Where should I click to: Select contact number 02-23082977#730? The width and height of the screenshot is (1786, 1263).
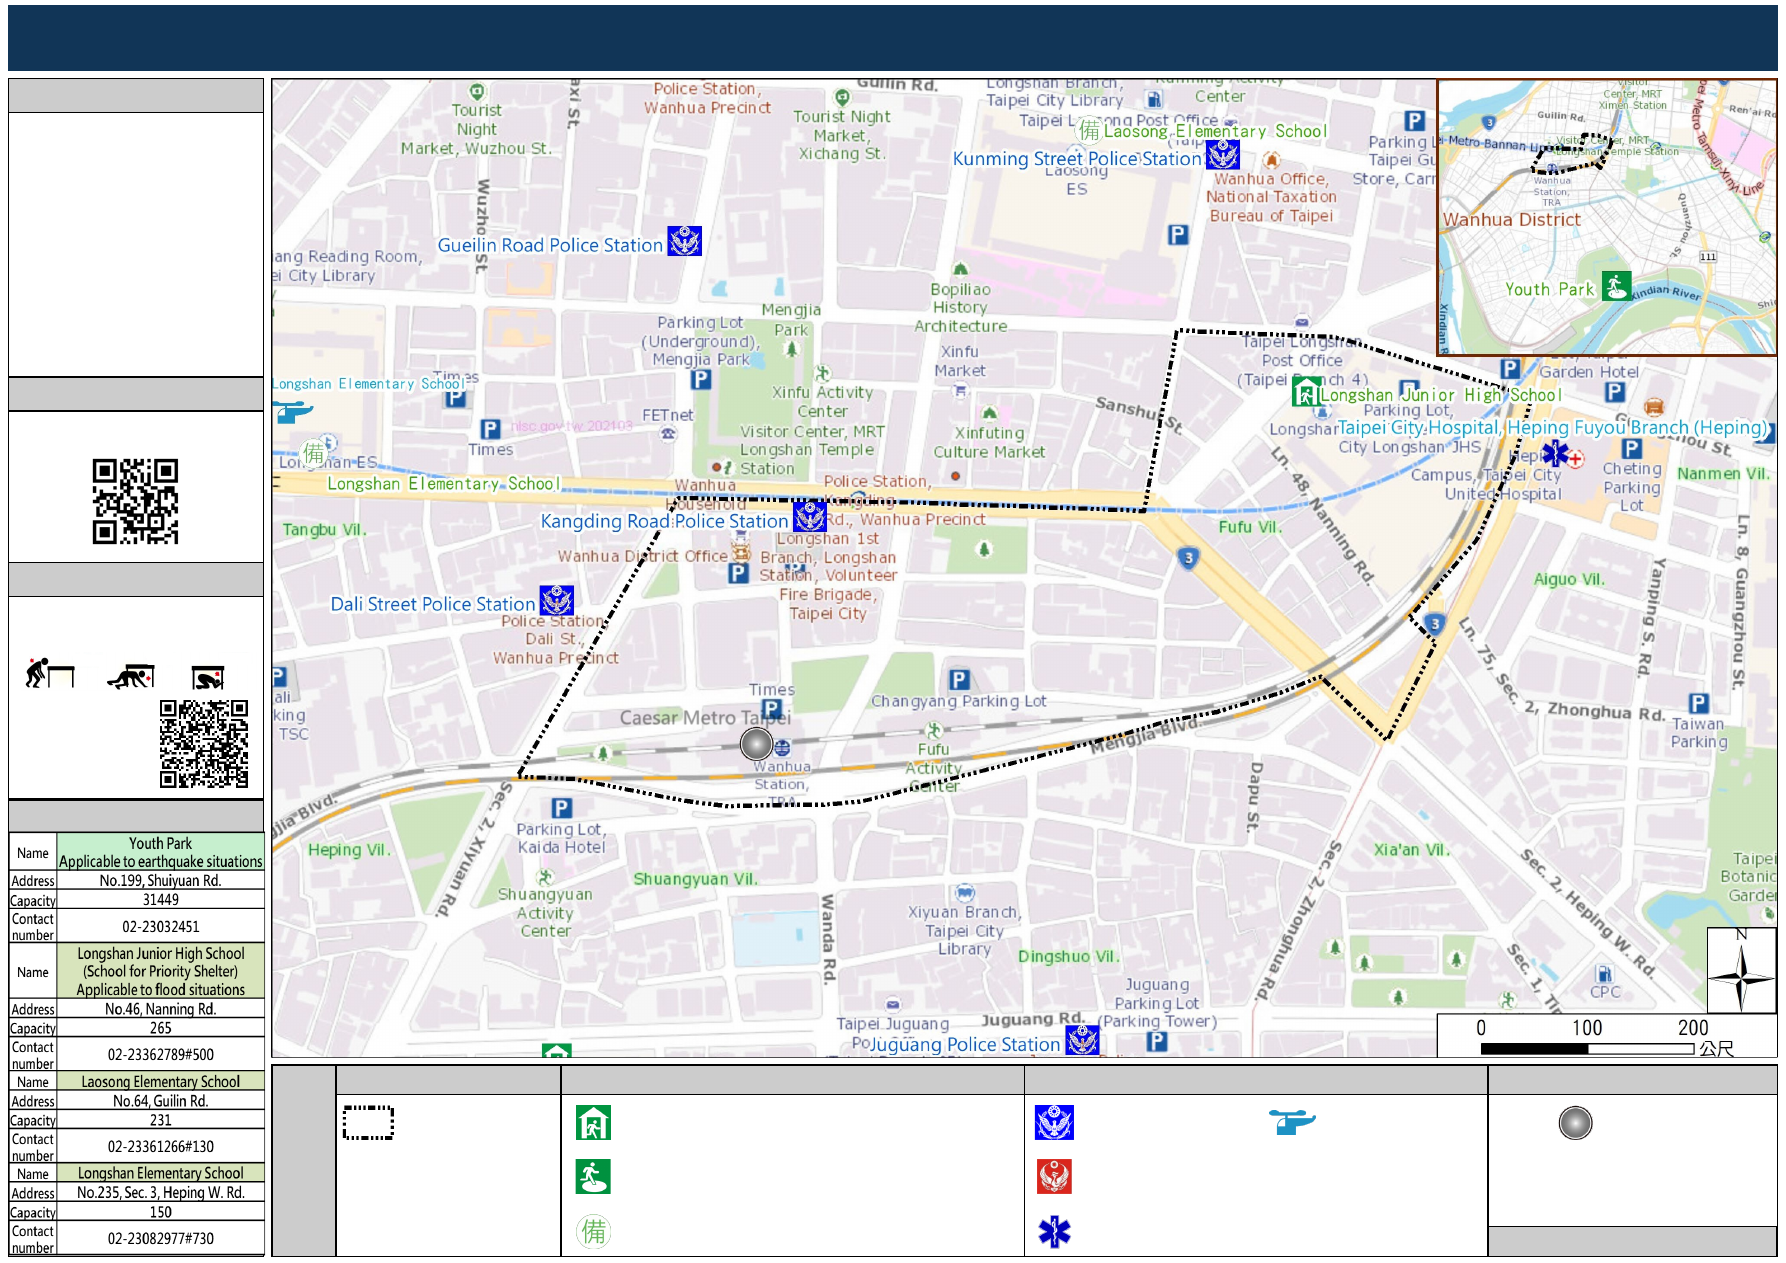pyautogui.click(x=160, y=1238)
